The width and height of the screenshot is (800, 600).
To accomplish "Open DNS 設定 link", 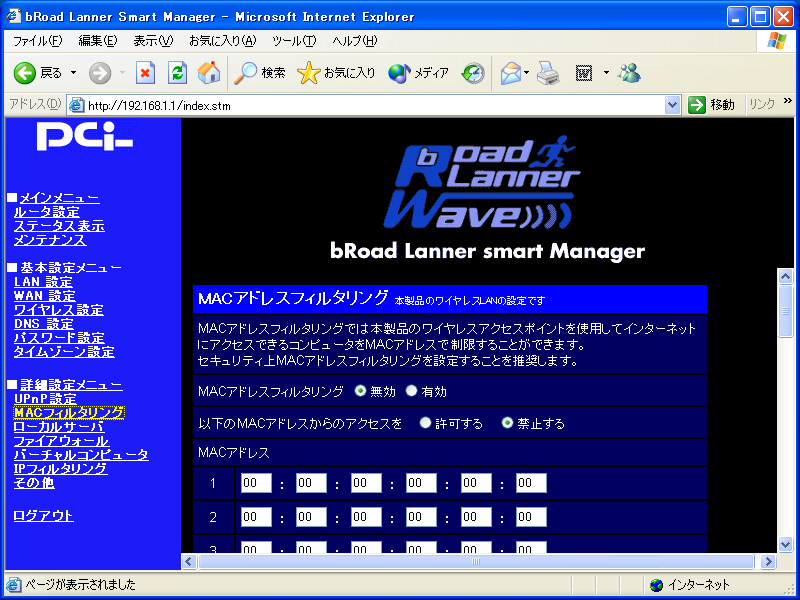I will tap(44, 323).
